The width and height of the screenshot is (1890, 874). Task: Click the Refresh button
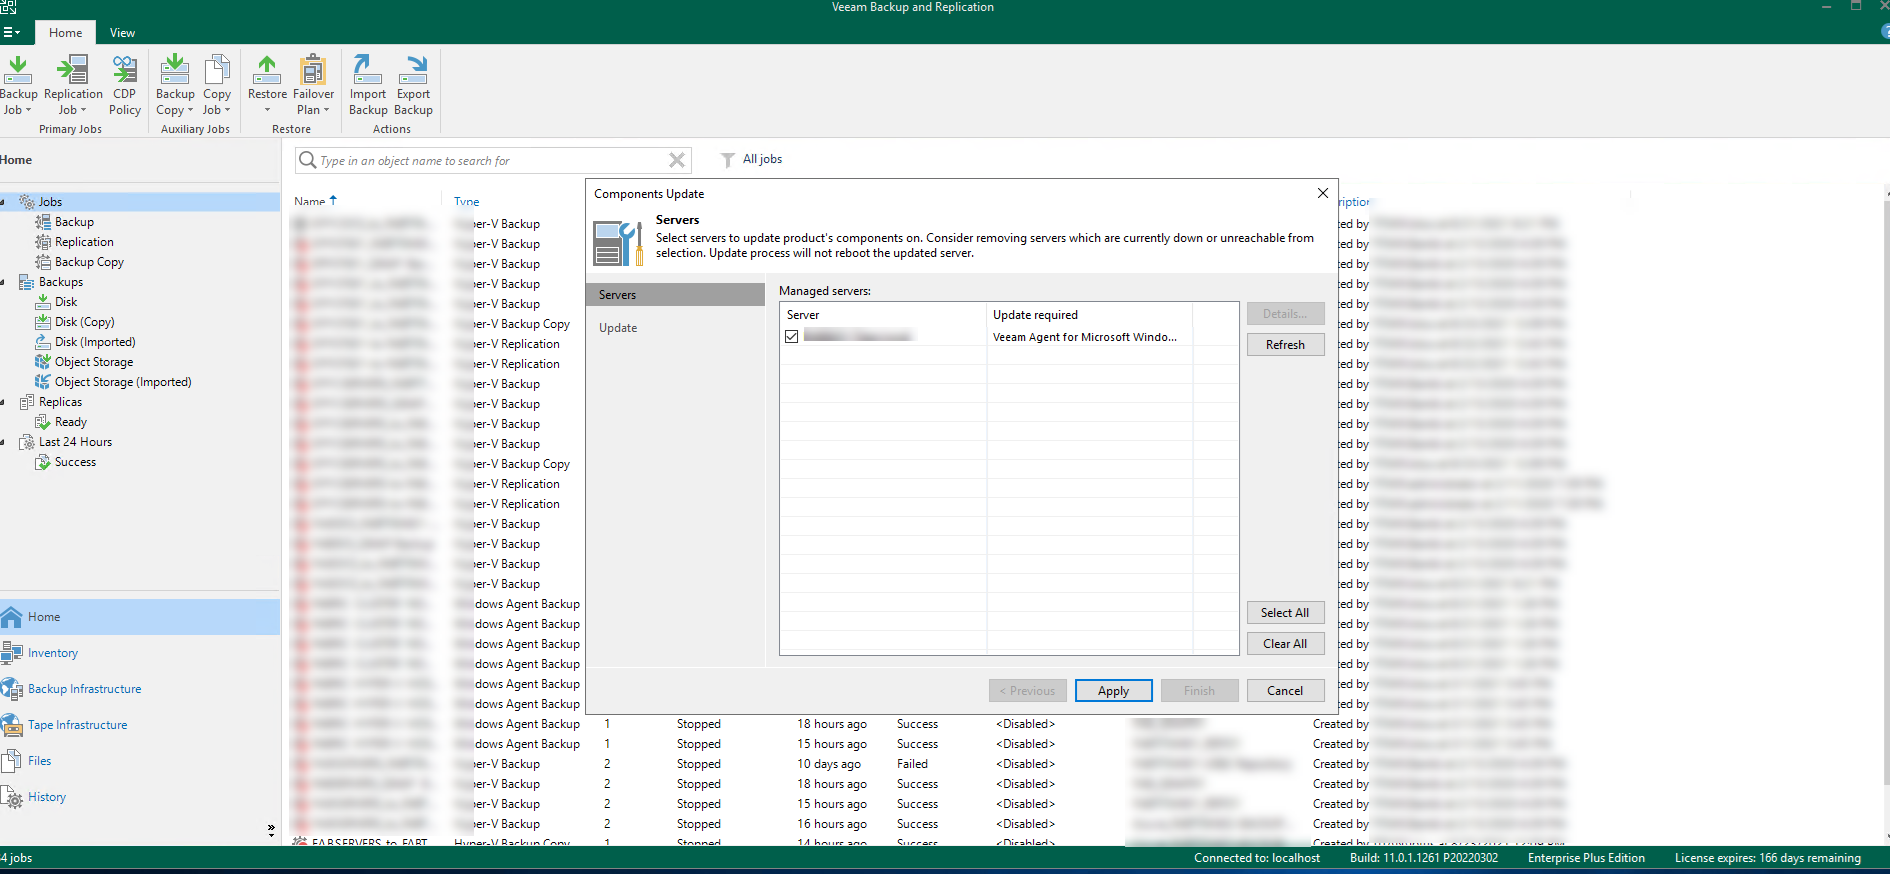tap(1285, 345)
